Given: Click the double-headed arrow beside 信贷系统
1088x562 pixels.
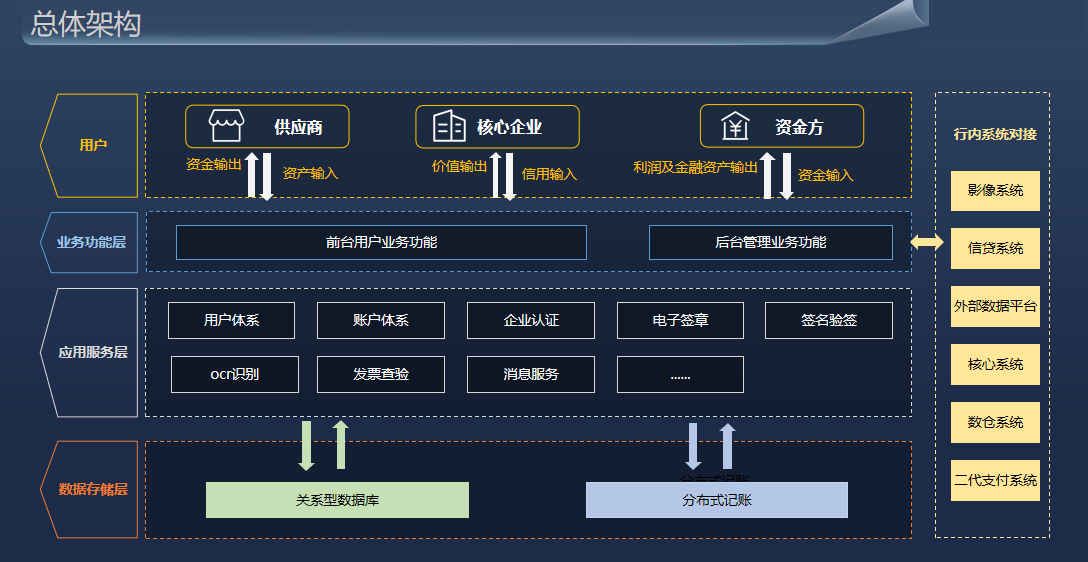Looking at the screenshot, I should (927, 241).
